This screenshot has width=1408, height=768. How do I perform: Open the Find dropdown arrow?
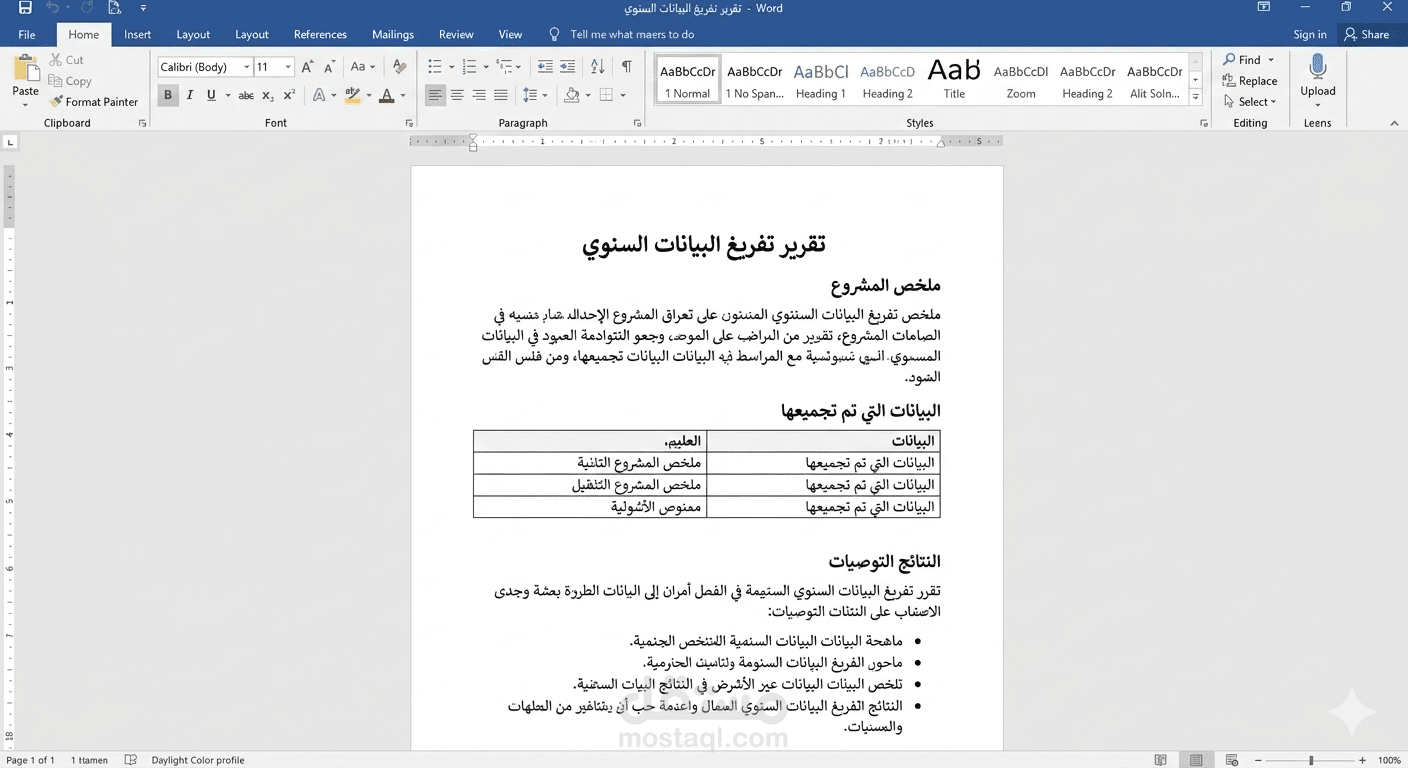coord(1271,60)
